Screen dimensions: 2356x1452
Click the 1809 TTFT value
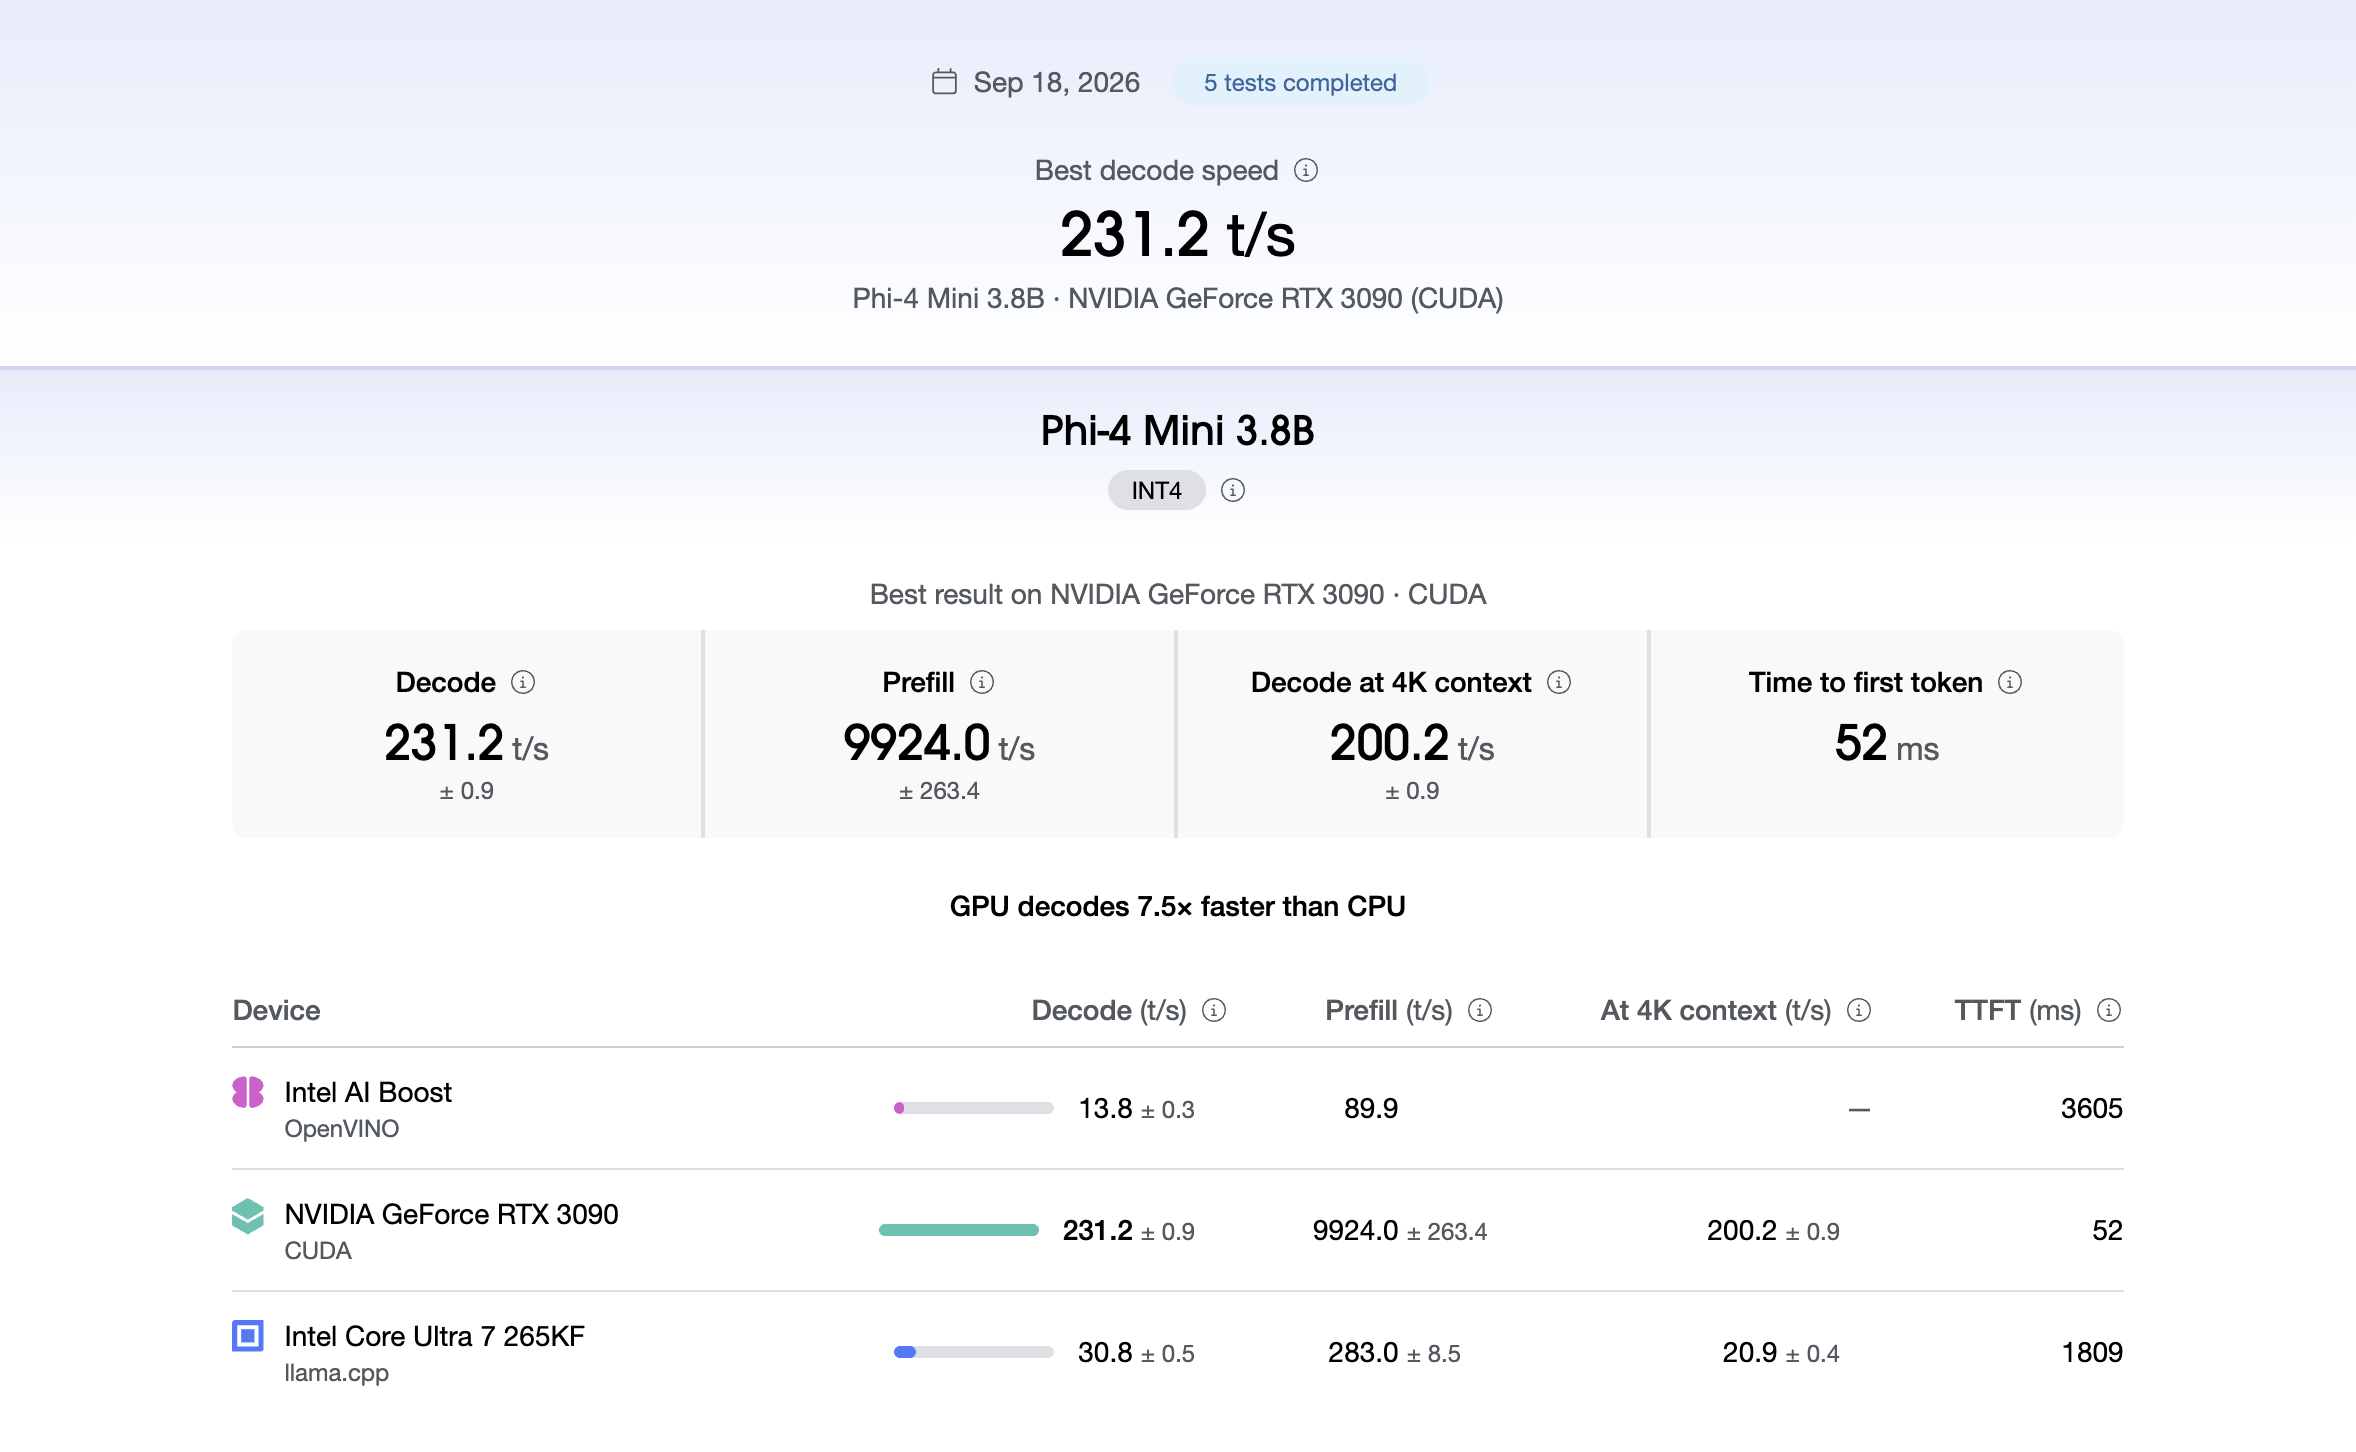point(2091,1352)
